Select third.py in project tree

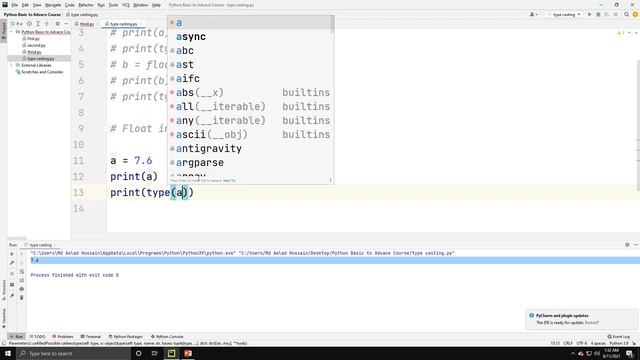[x=32, y=52]
